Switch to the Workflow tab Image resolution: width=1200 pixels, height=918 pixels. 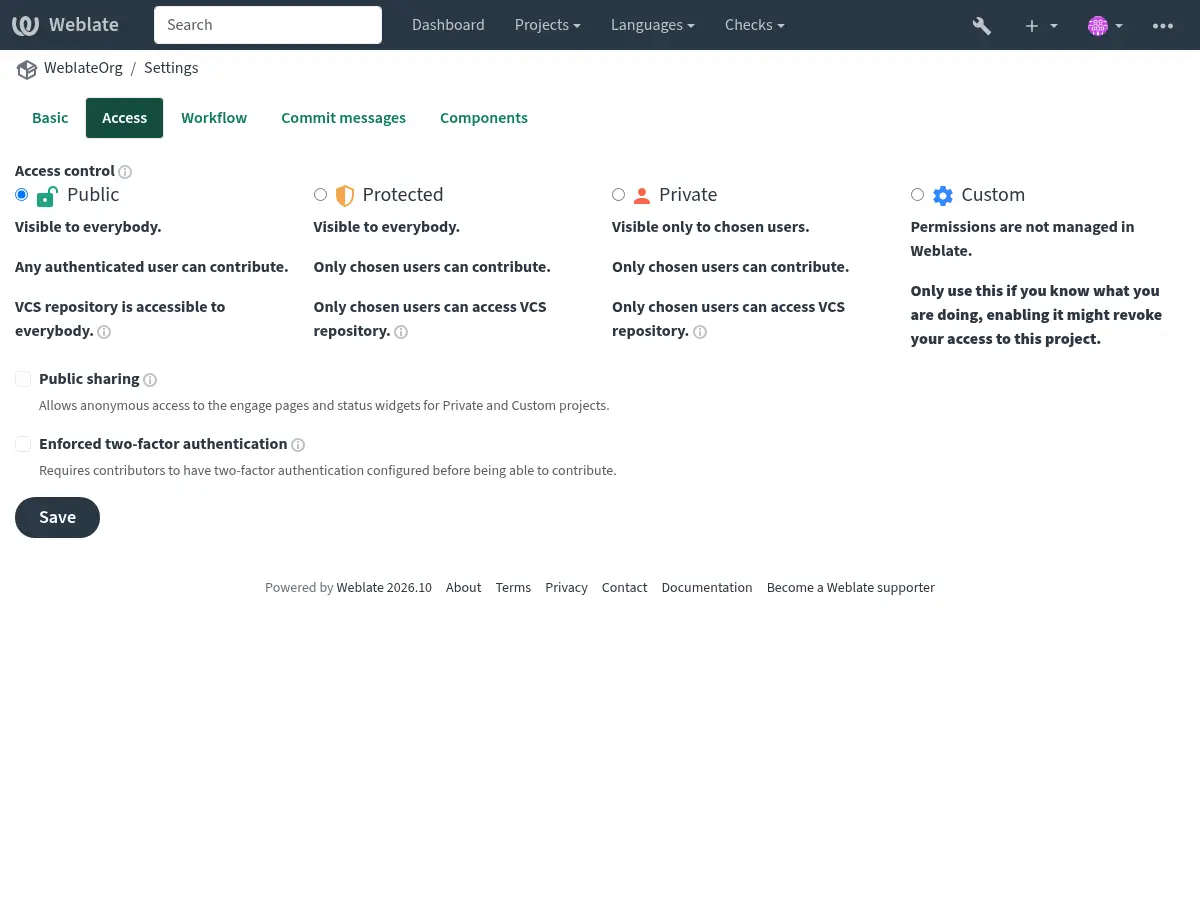pos(214,118)
